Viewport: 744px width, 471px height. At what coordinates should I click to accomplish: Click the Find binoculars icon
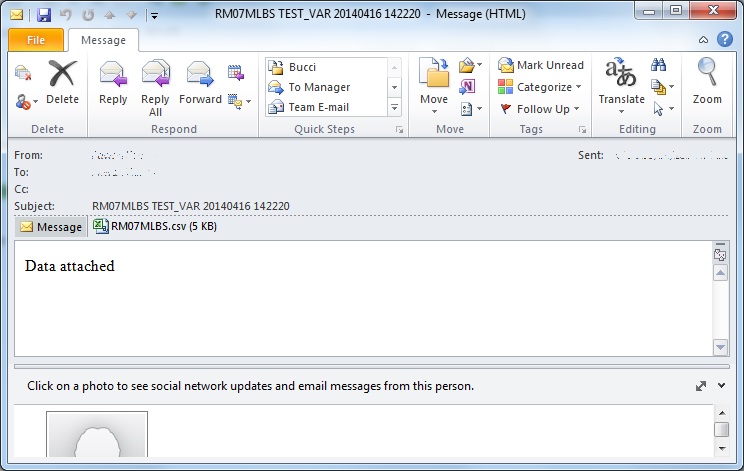point(658,65)
